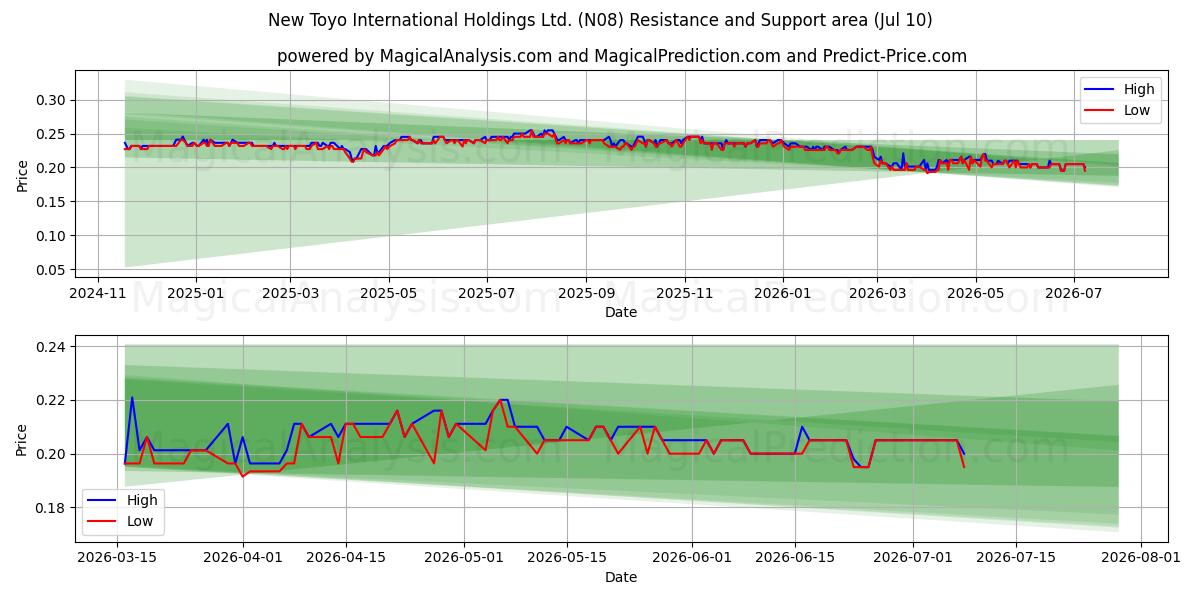Click the 2026-07 tick label
The width and height of the screenshot is (1200, 600).
pyautogui.click(x=1074, y=294)
